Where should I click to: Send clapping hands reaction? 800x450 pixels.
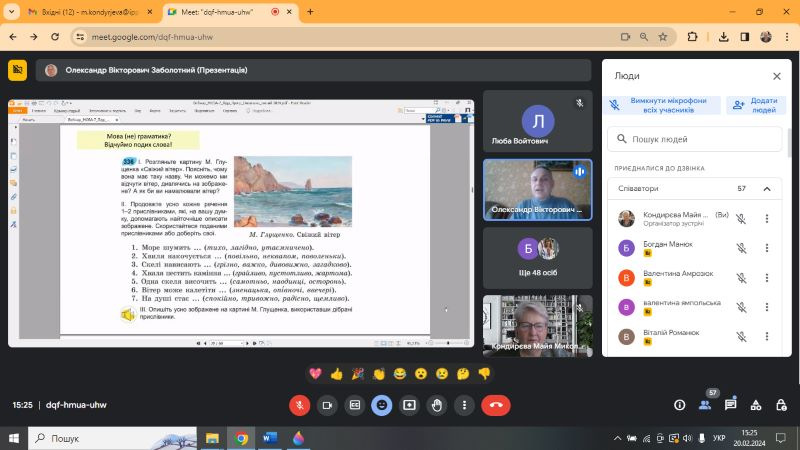pos(379,374)
